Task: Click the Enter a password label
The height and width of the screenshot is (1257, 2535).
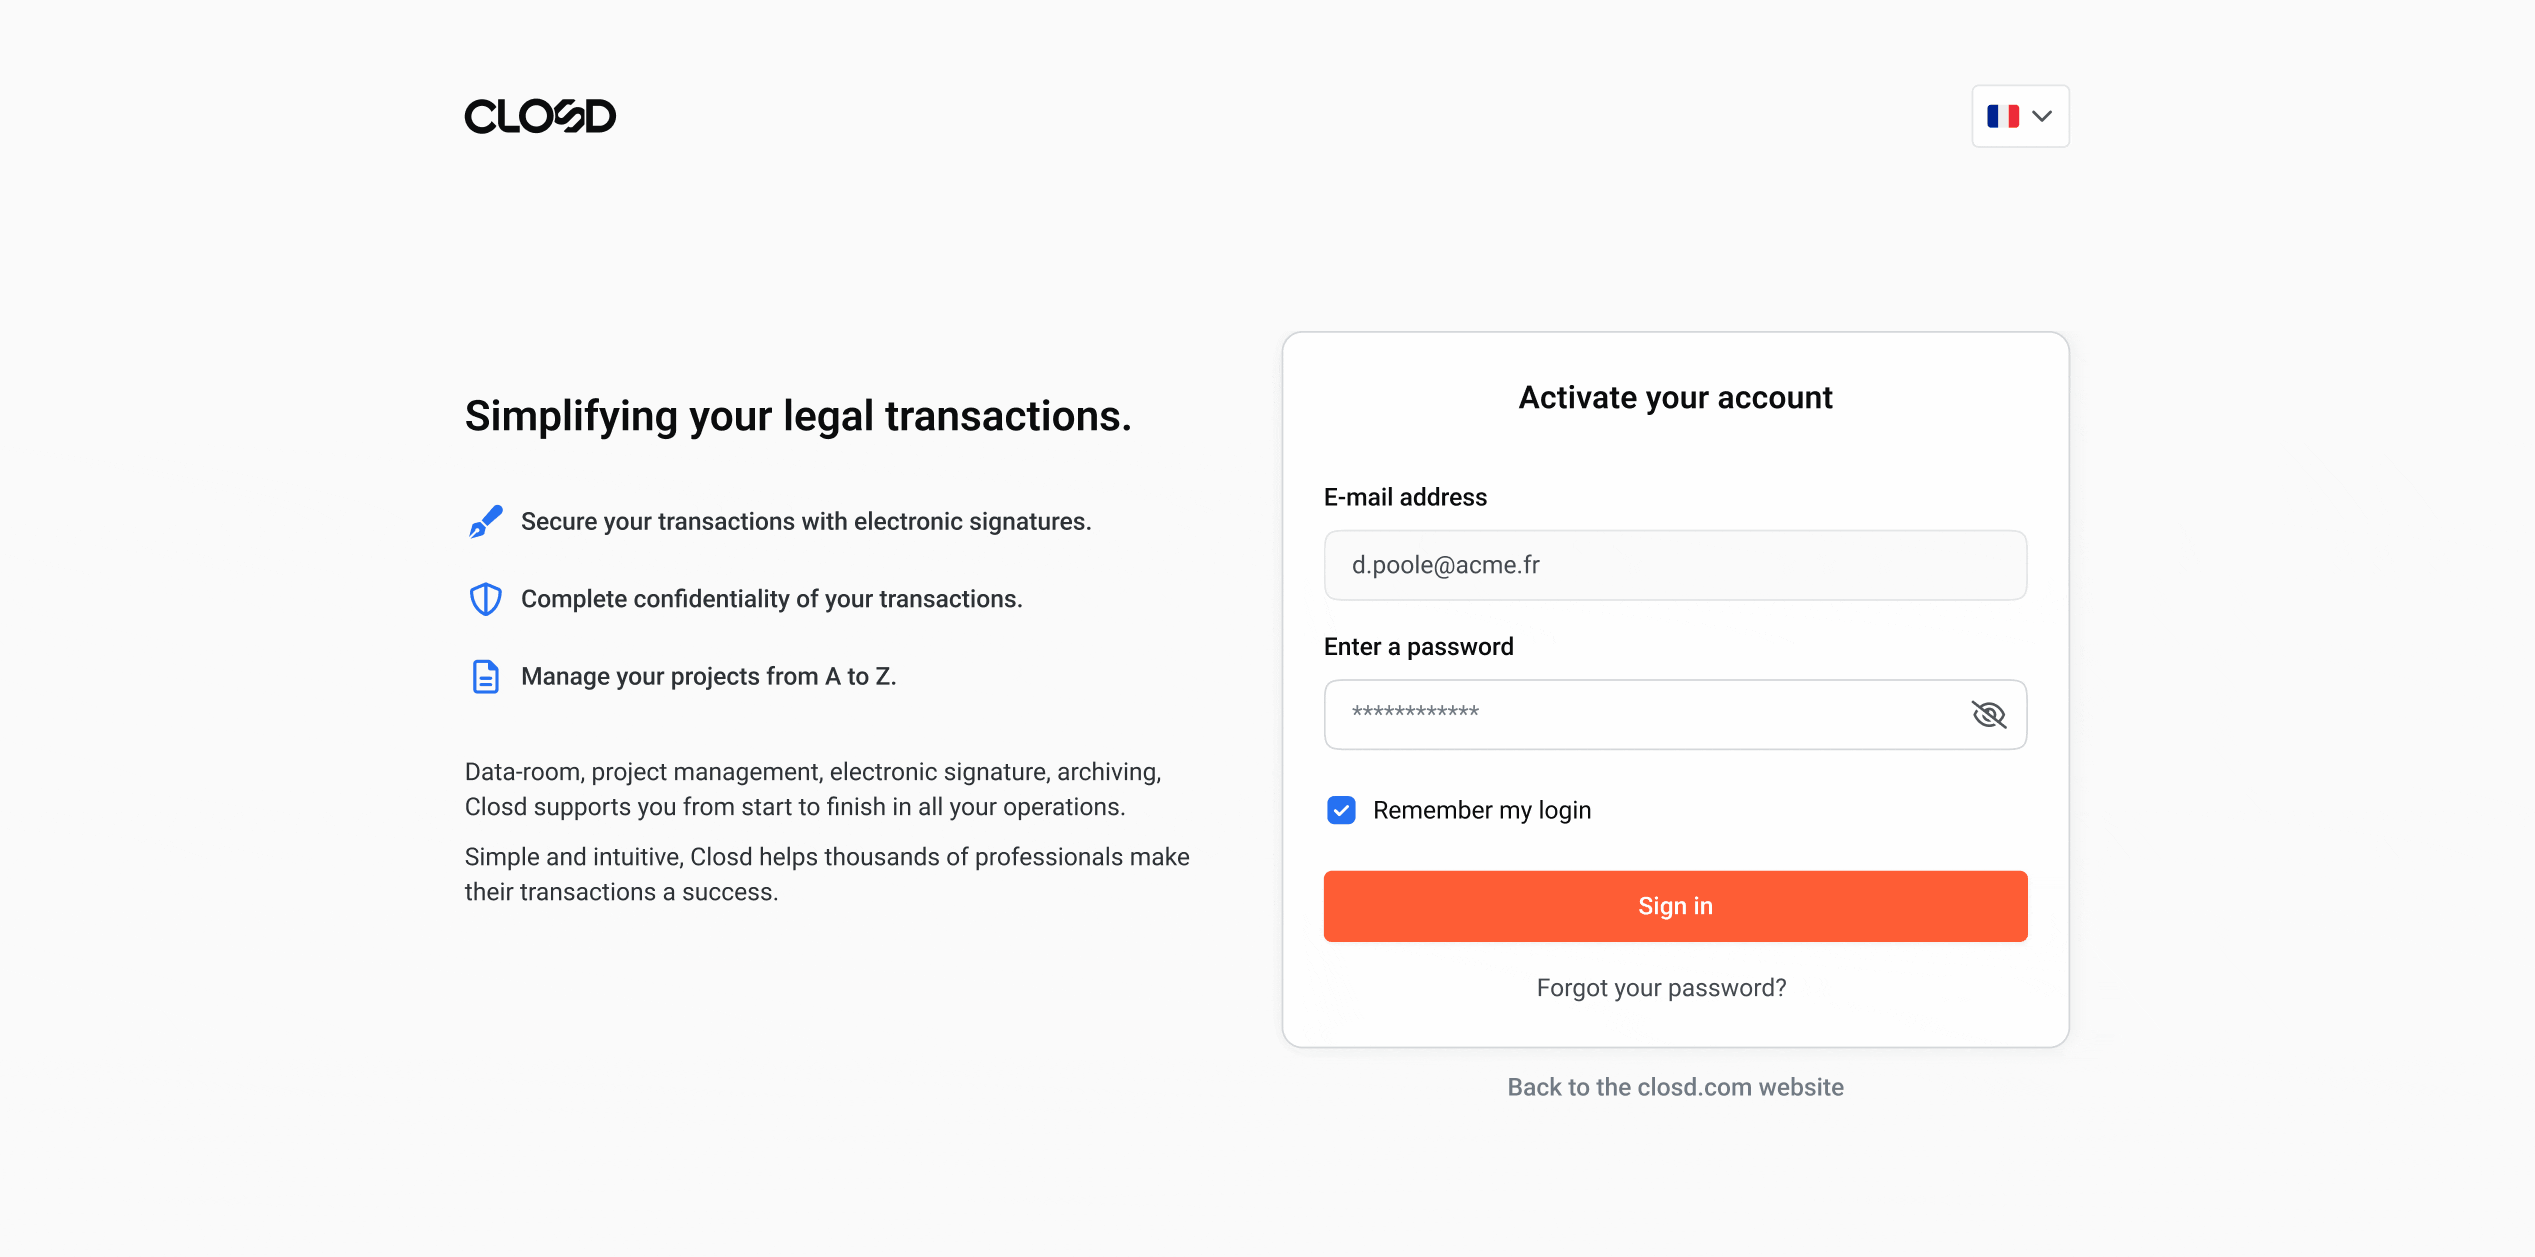Action: [1419, 647]
